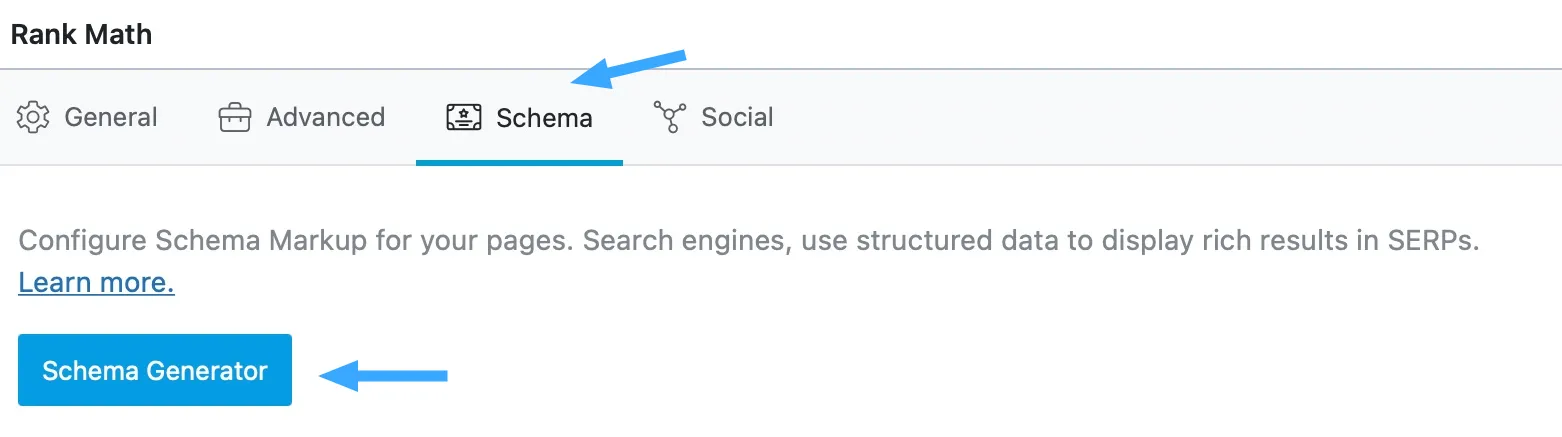
Task: Switch to the General tab label
Action: click(111, 117)
